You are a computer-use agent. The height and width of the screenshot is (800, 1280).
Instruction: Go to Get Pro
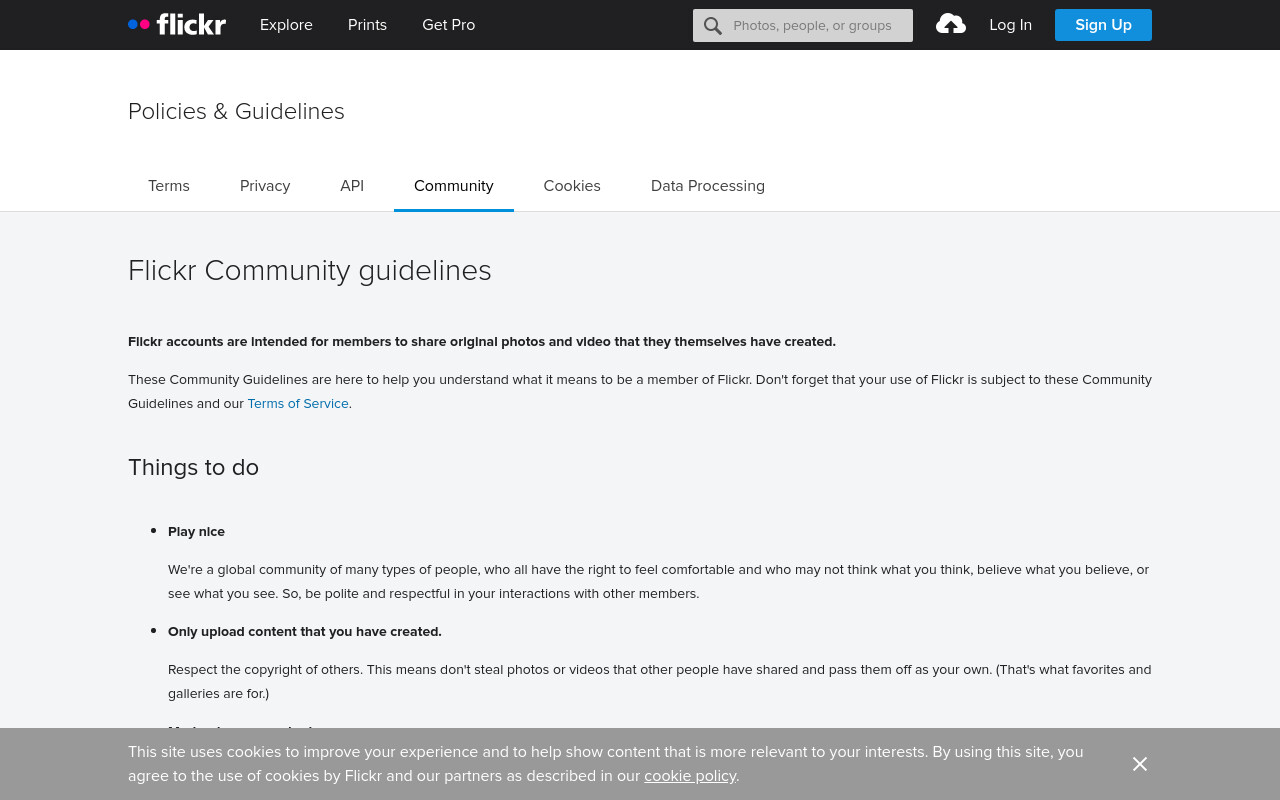click(x=448, y=25)
